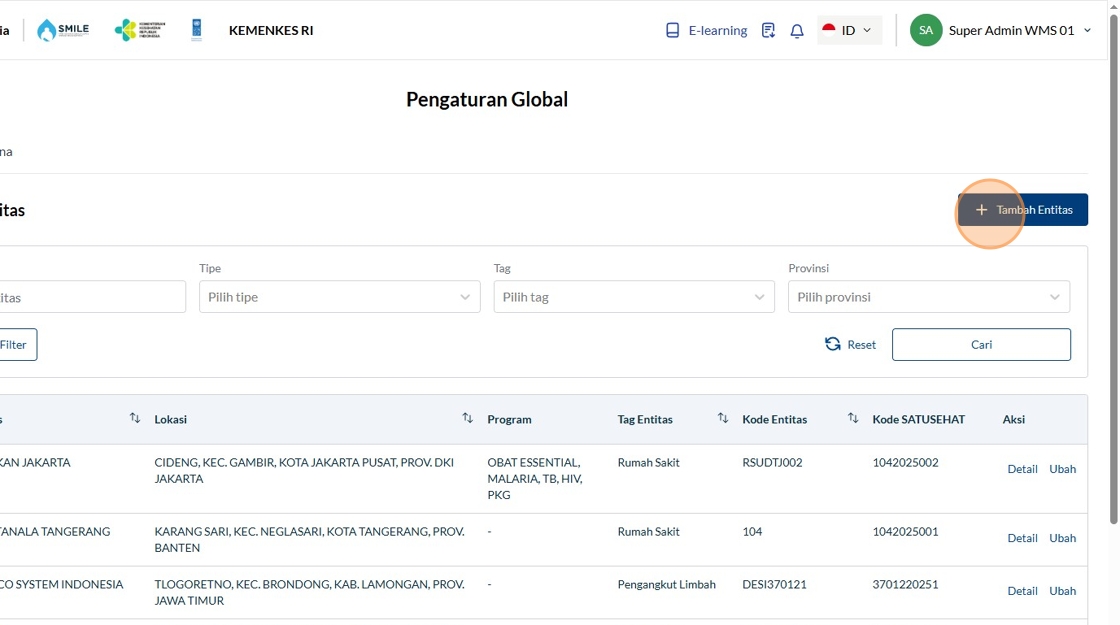Click the UNDP logo icon
Viewport: 1120px width, 625px height.
[196, 30]
